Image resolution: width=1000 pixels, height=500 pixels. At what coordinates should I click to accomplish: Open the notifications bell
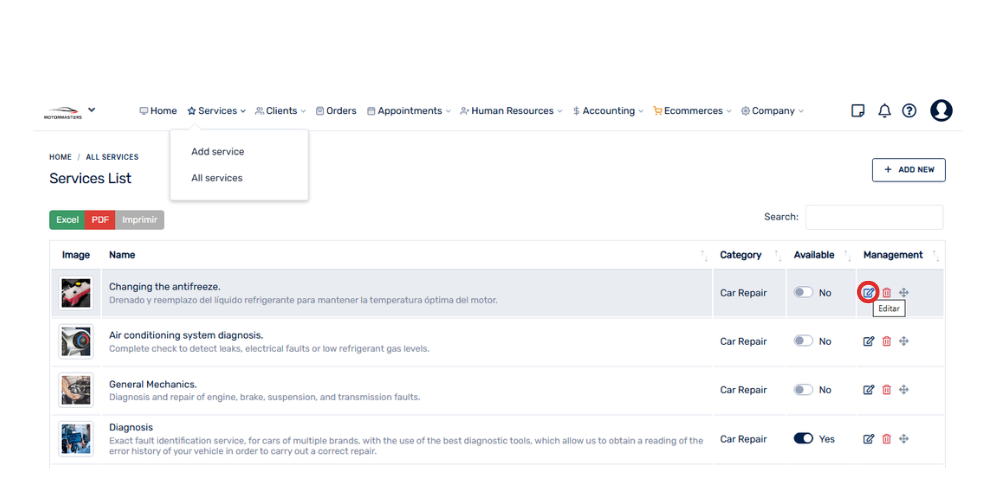click(x=884, y=111)
